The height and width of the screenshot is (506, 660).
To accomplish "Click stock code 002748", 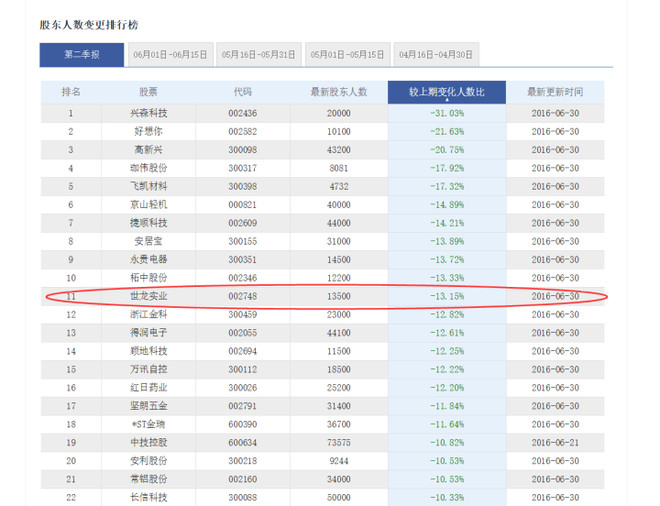I will click(x=243, y=296).
